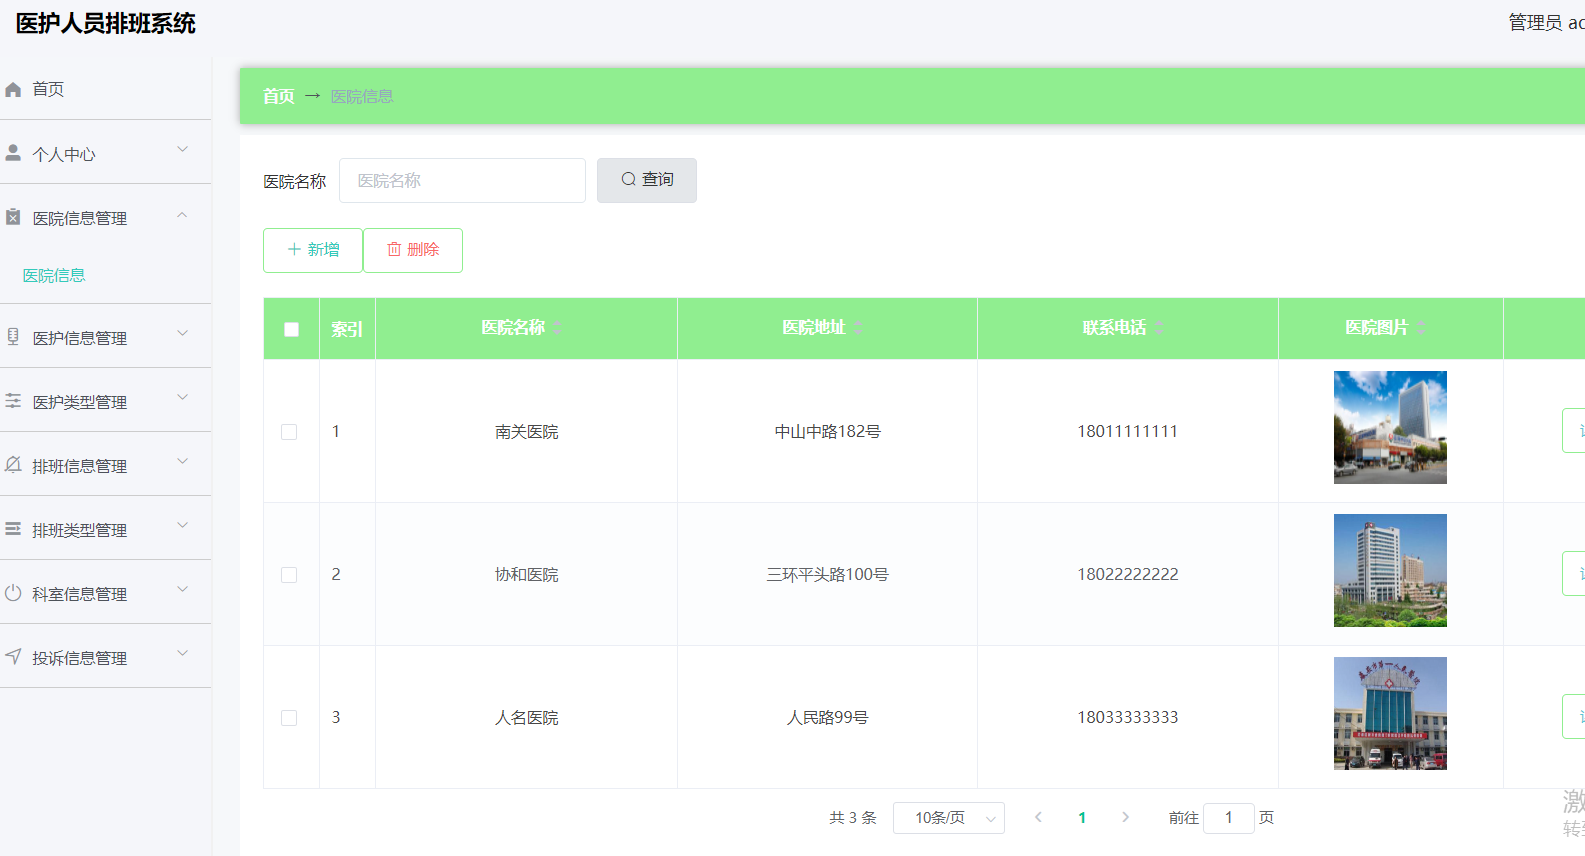Viewport: 1585px width, 856px height.
Task: Open the 投诉信息管理 menu label
Action: (80, 658)
